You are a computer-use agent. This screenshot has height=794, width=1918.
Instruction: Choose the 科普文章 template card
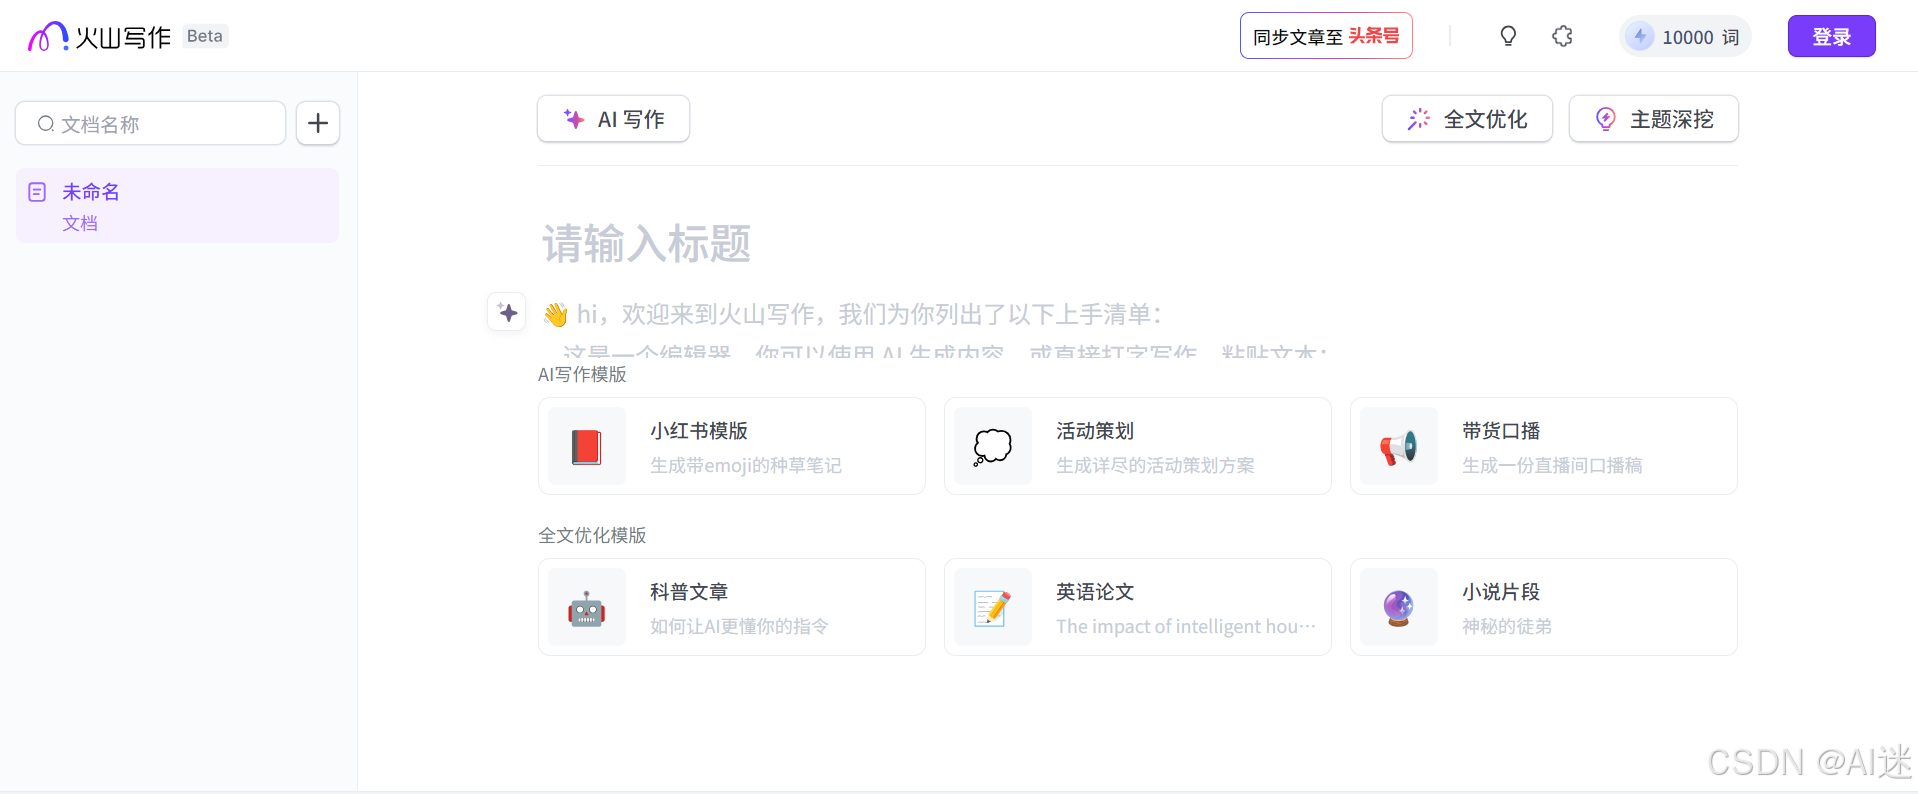point(732,607)
